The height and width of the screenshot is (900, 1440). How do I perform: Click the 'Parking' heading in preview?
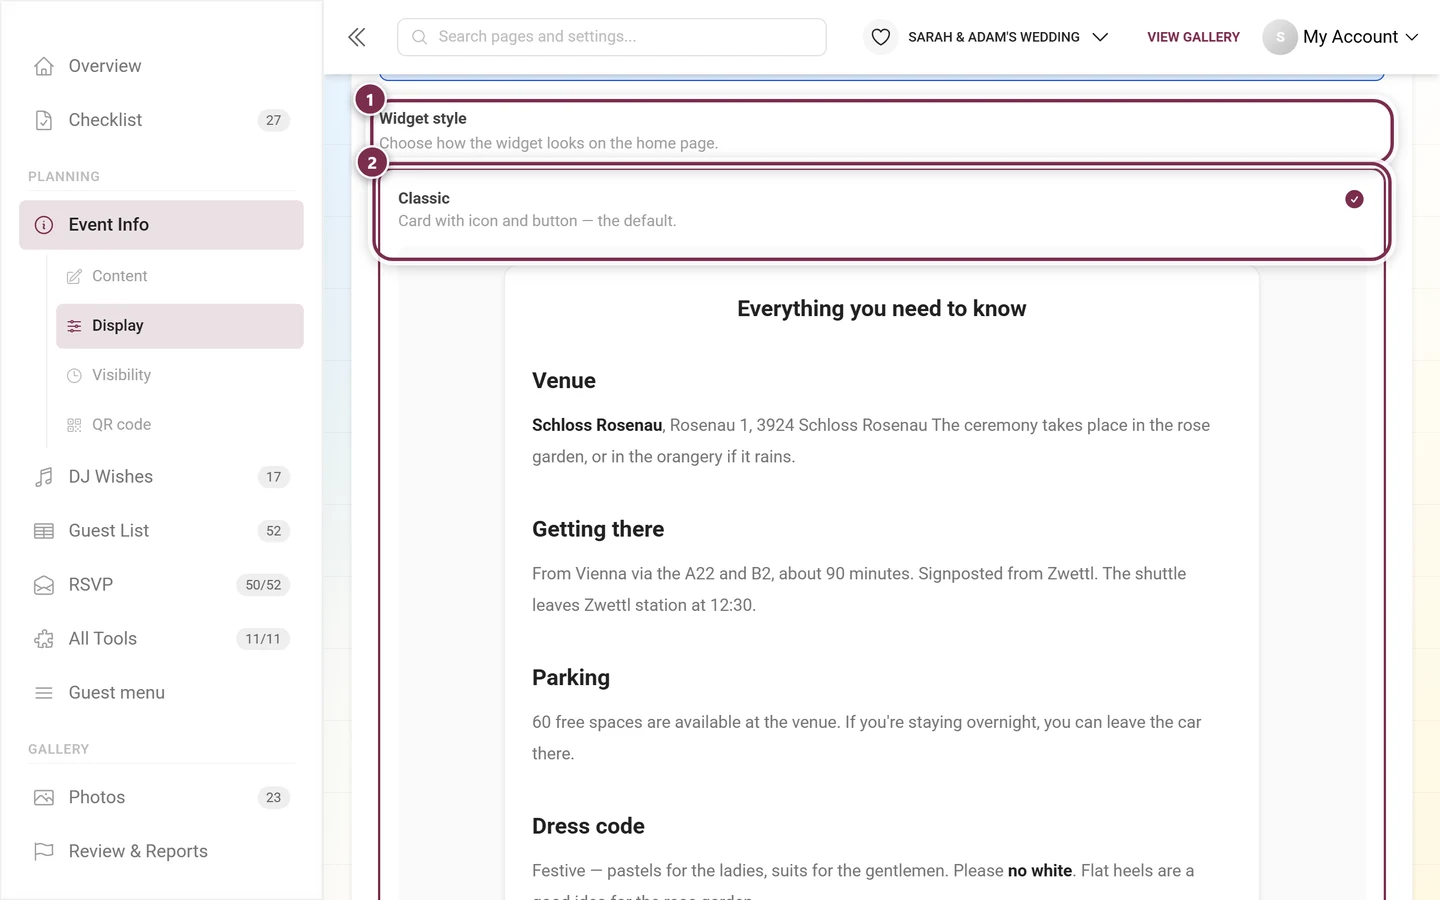(571, 678)
